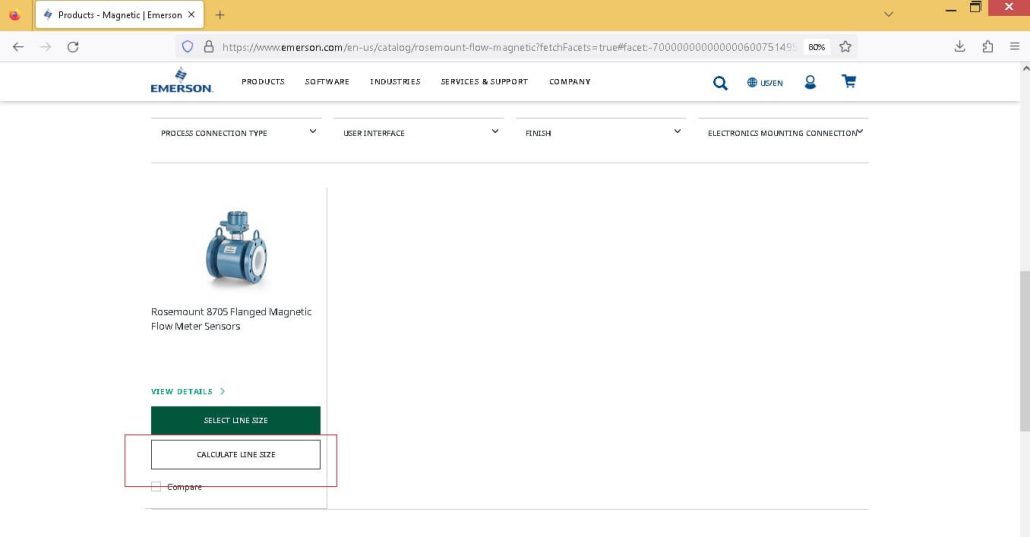
Task: Click the 80% zoom level indicator
Action: tap(817, 47)
